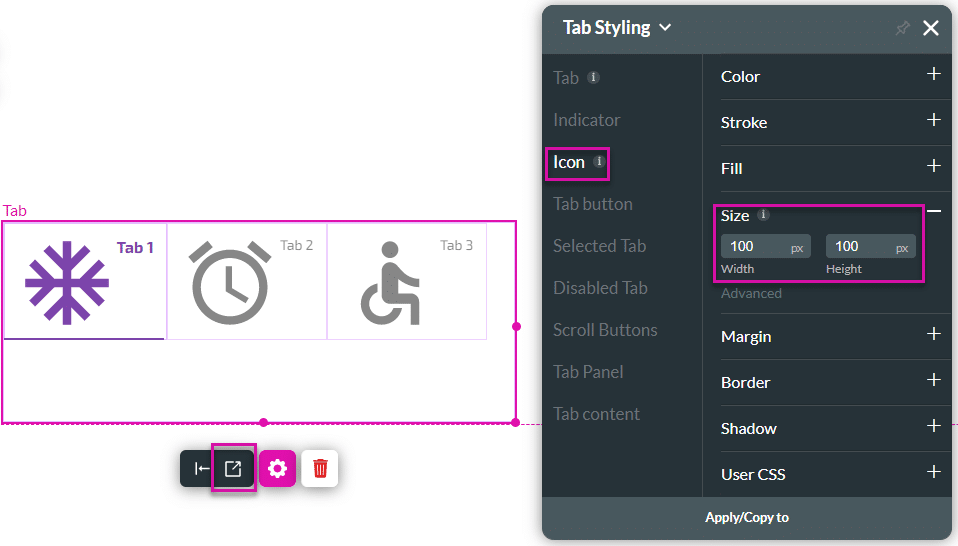The image size is (958, 546).
Task: Close the Tab Styling panel
Action: (x=931, y=28)
